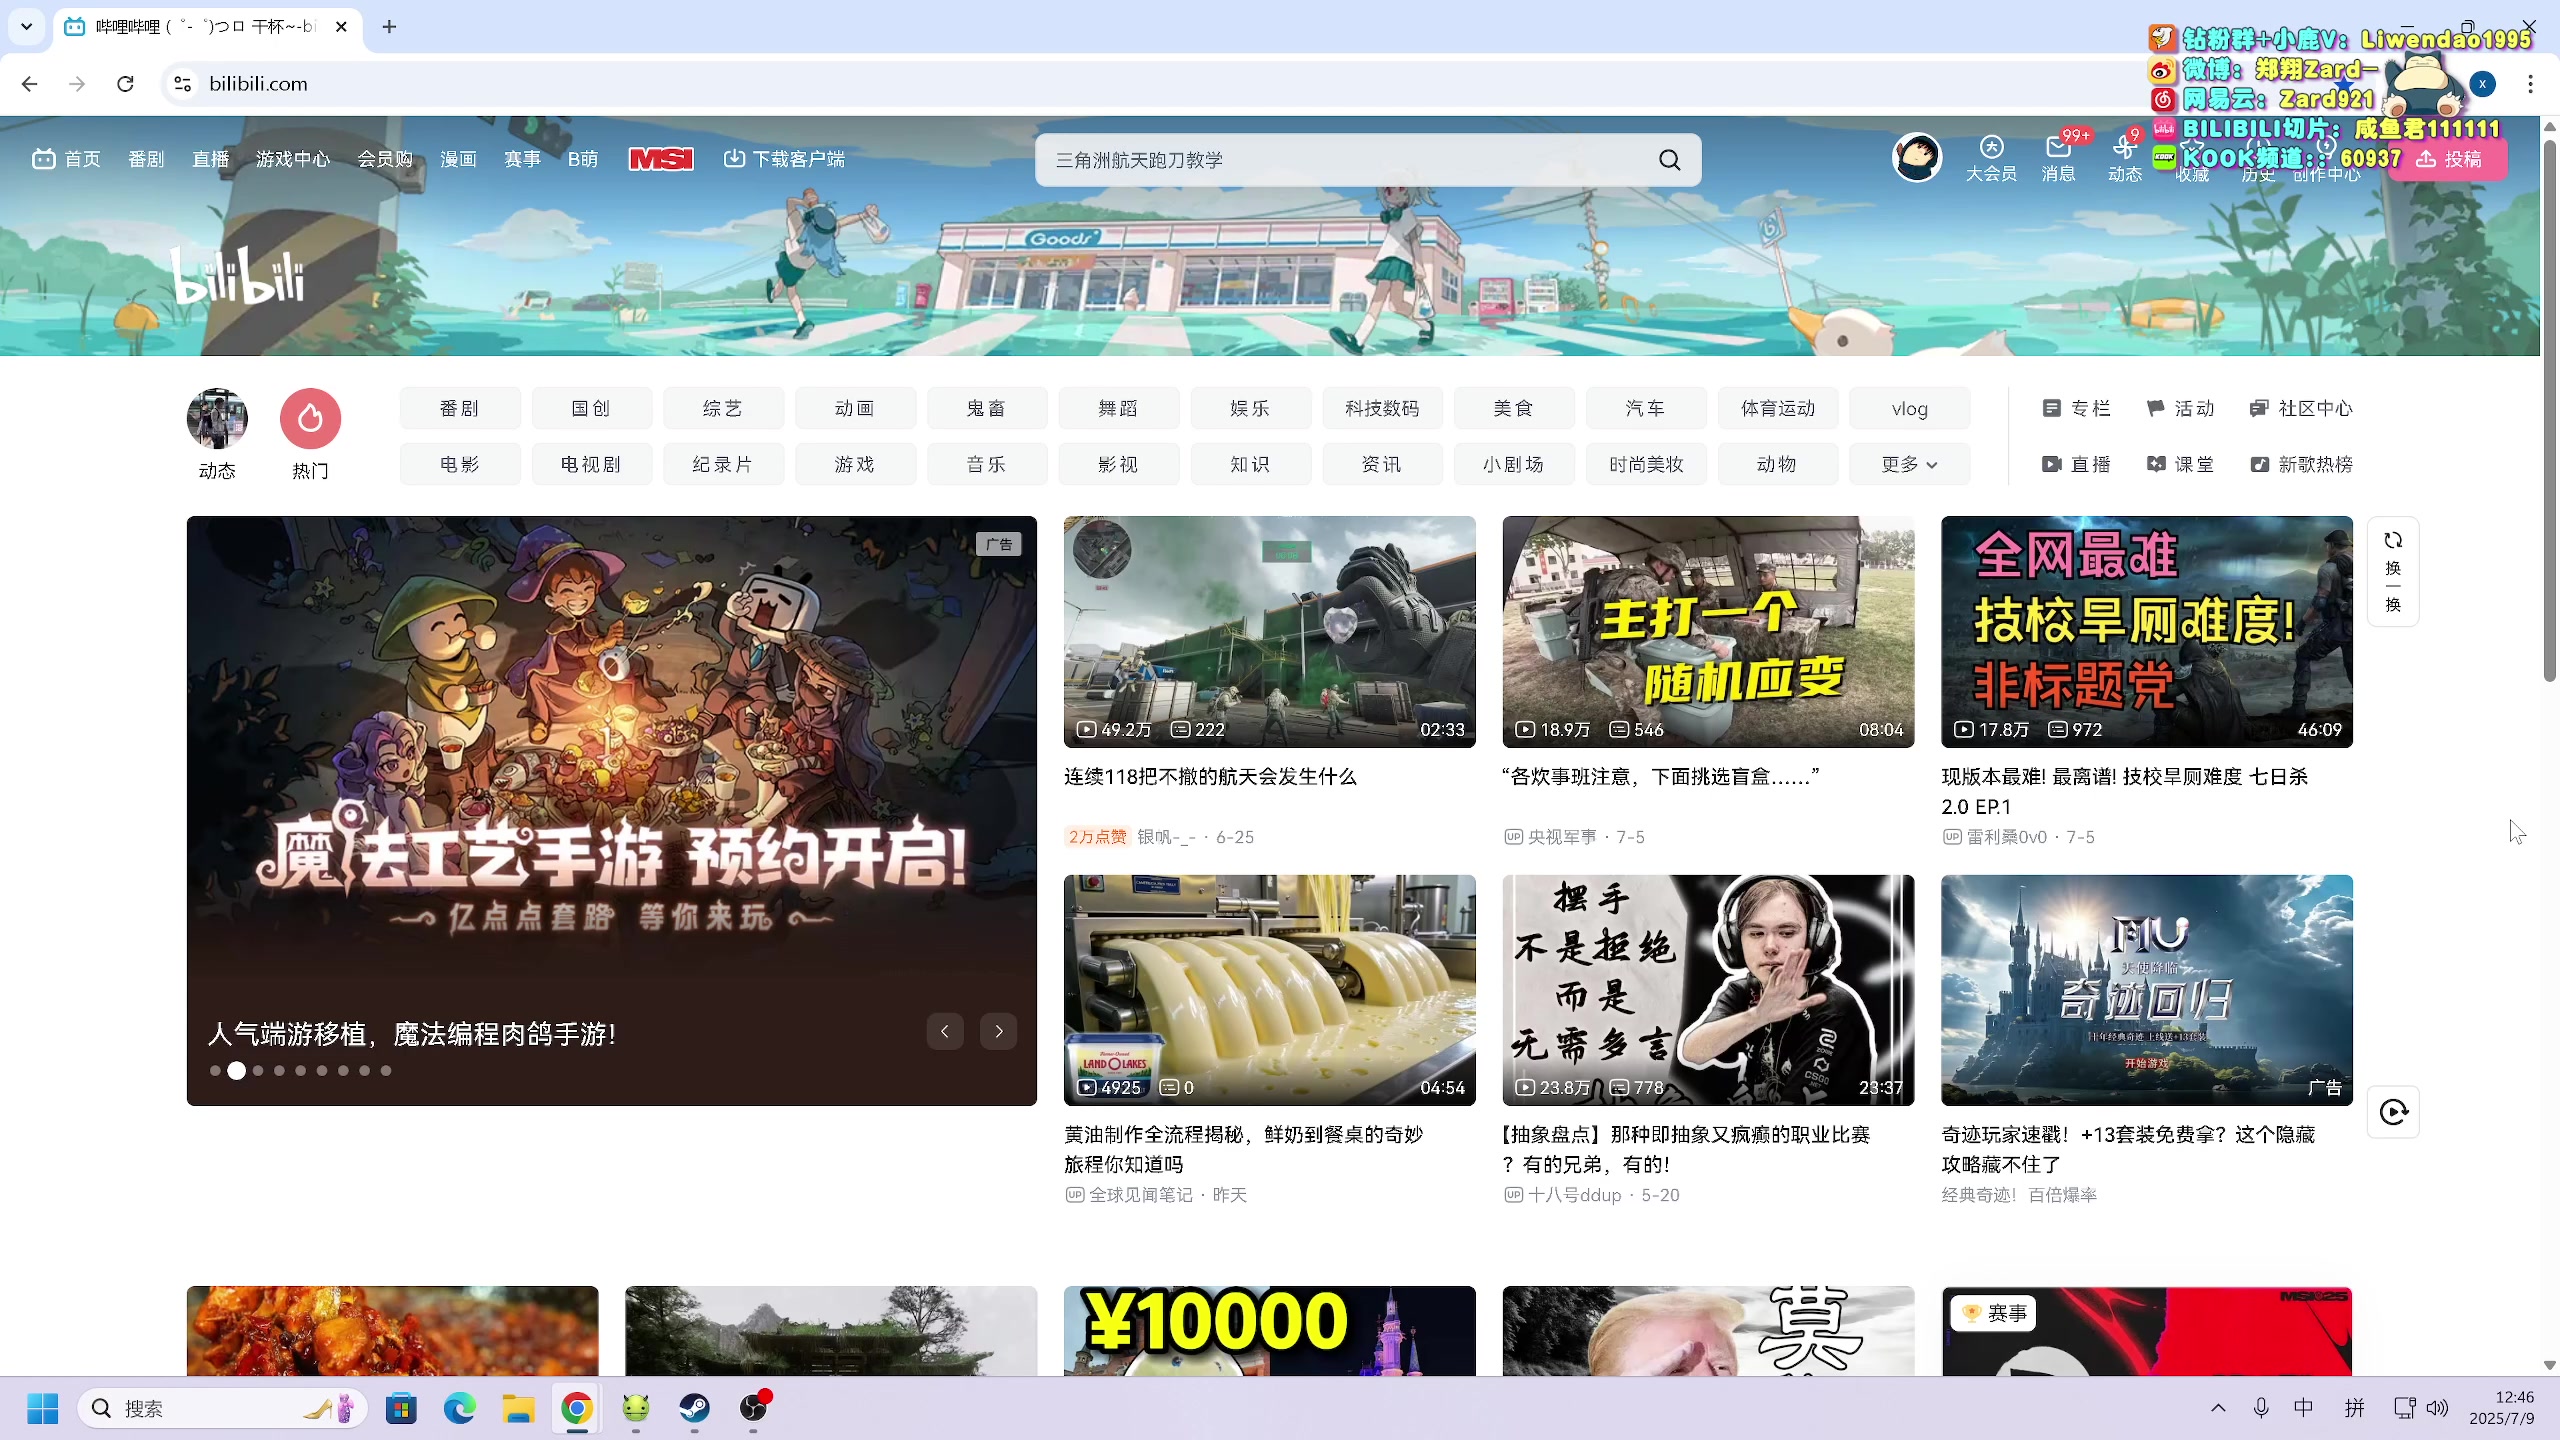Open the browser tab search dropdown

tap(27, 27)
